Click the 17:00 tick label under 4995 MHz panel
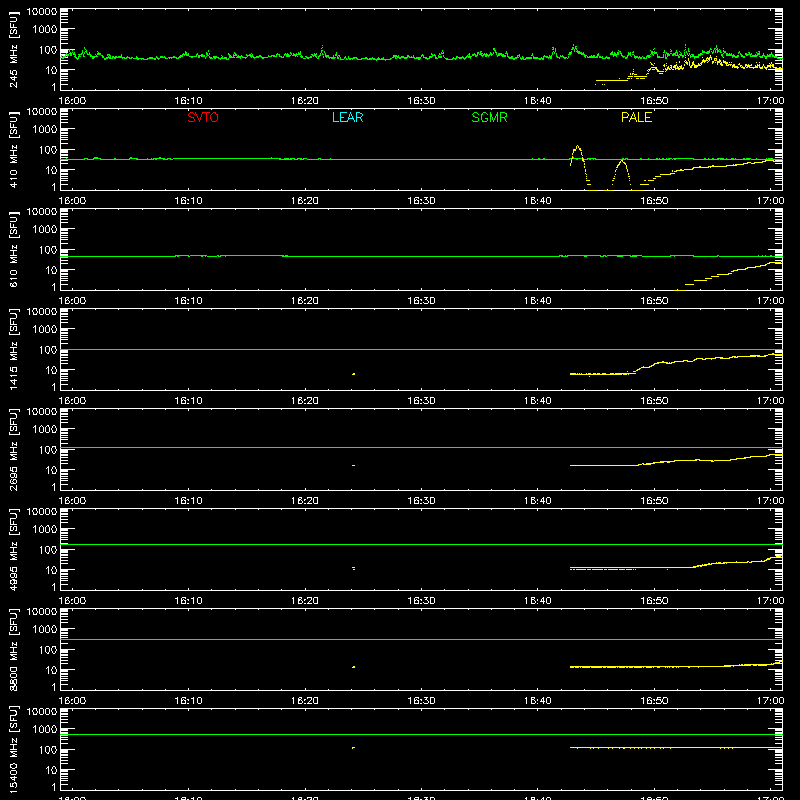The height and width of the screenshot is (800, 800). coord(770,601)
